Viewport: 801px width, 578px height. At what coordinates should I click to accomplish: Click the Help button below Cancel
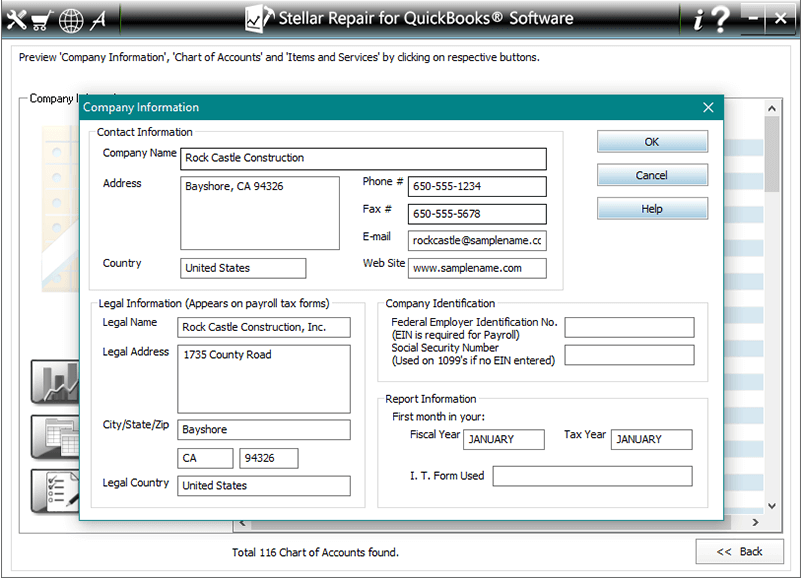click(x=652, y=209)
